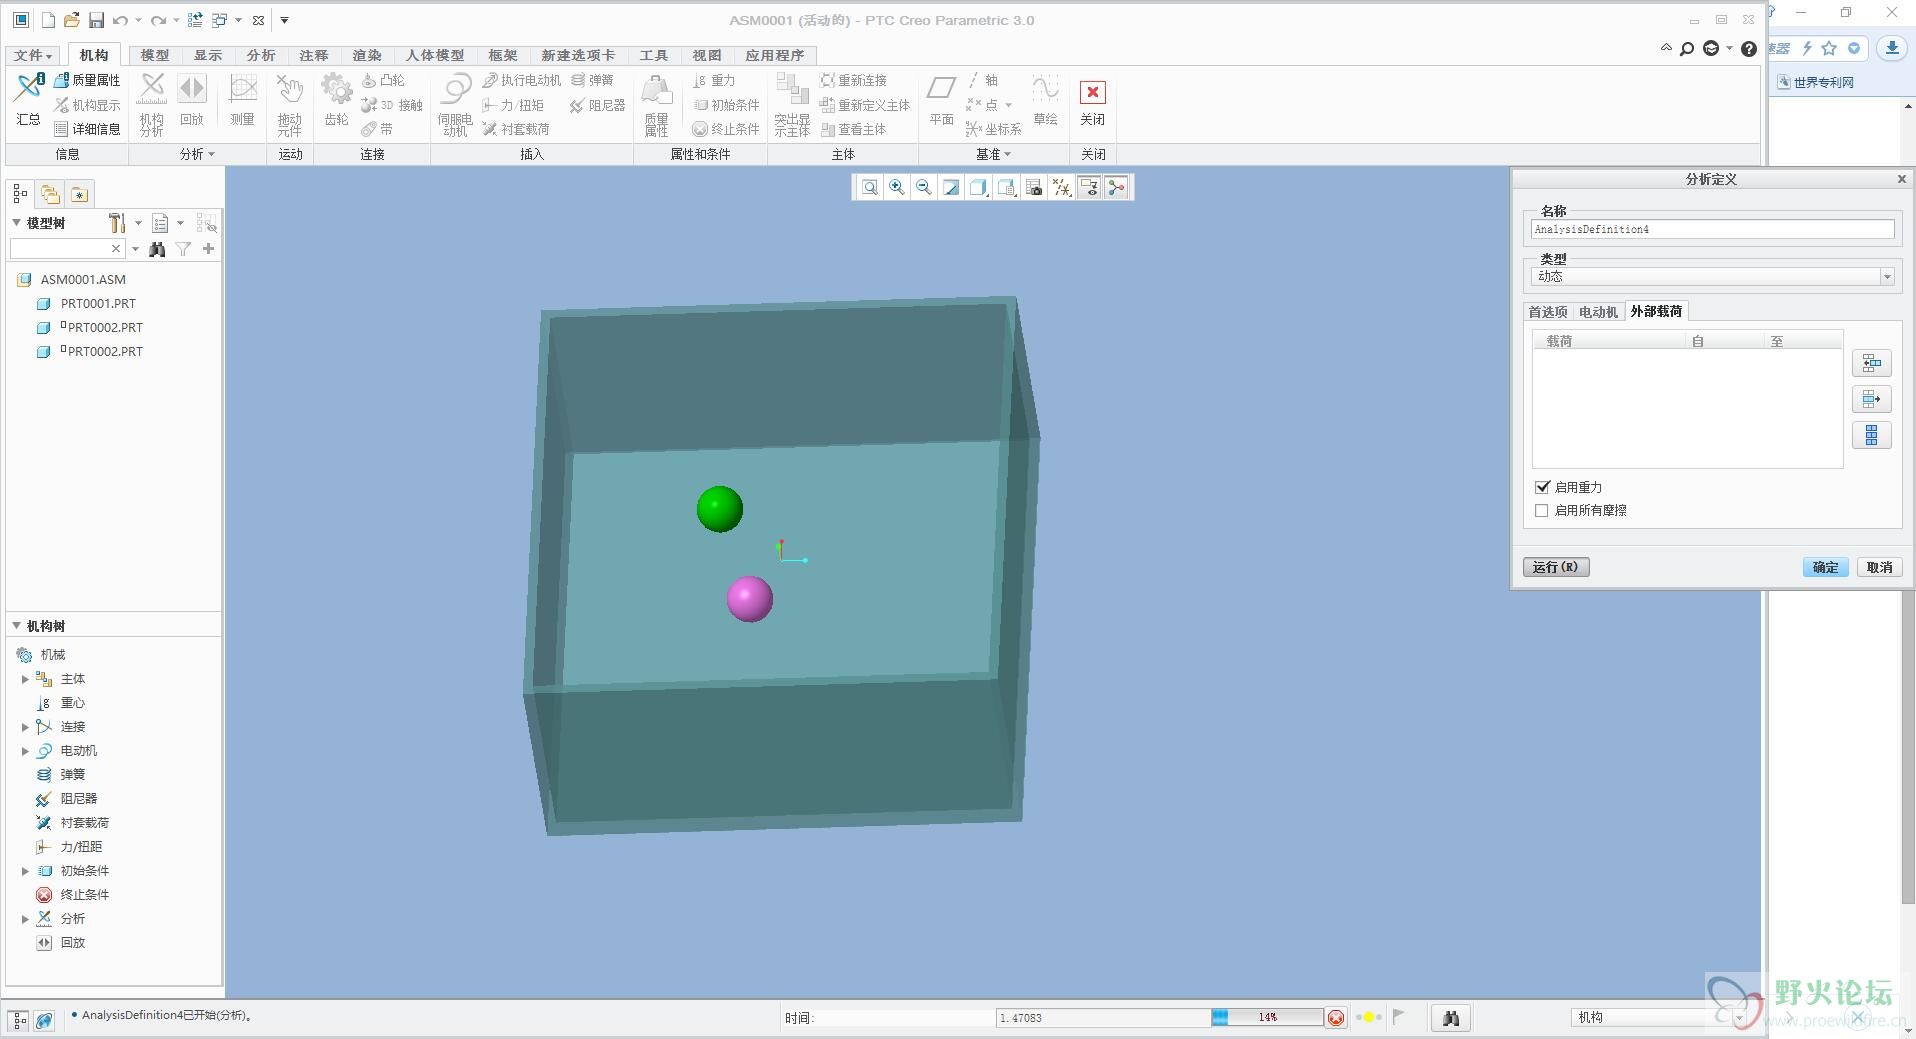Click the analysis Name (名称) input field

pyautogui.click(x=1712, y=229)
